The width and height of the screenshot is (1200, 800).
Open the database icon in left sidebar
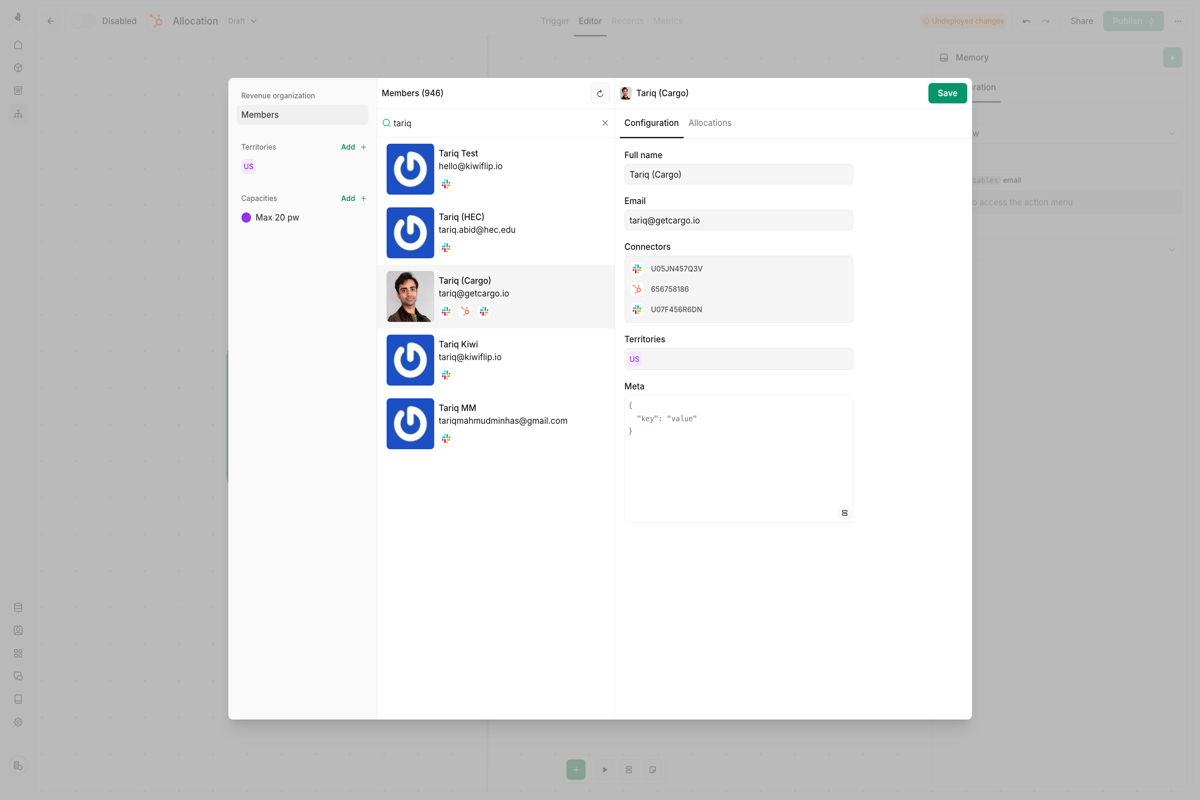pyautogui.click(x=18, y=608)
